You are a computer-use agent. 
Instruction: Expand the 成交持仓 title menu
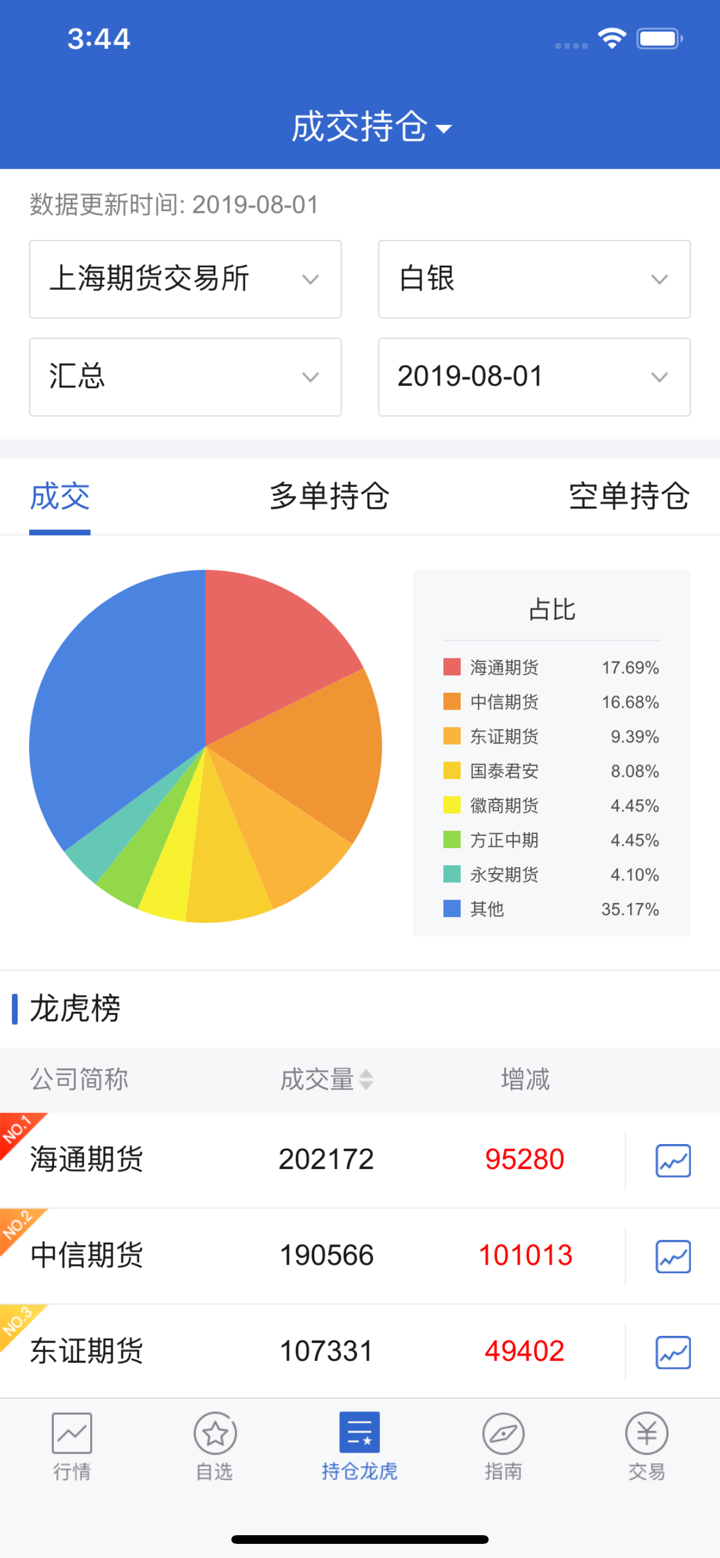371,128
